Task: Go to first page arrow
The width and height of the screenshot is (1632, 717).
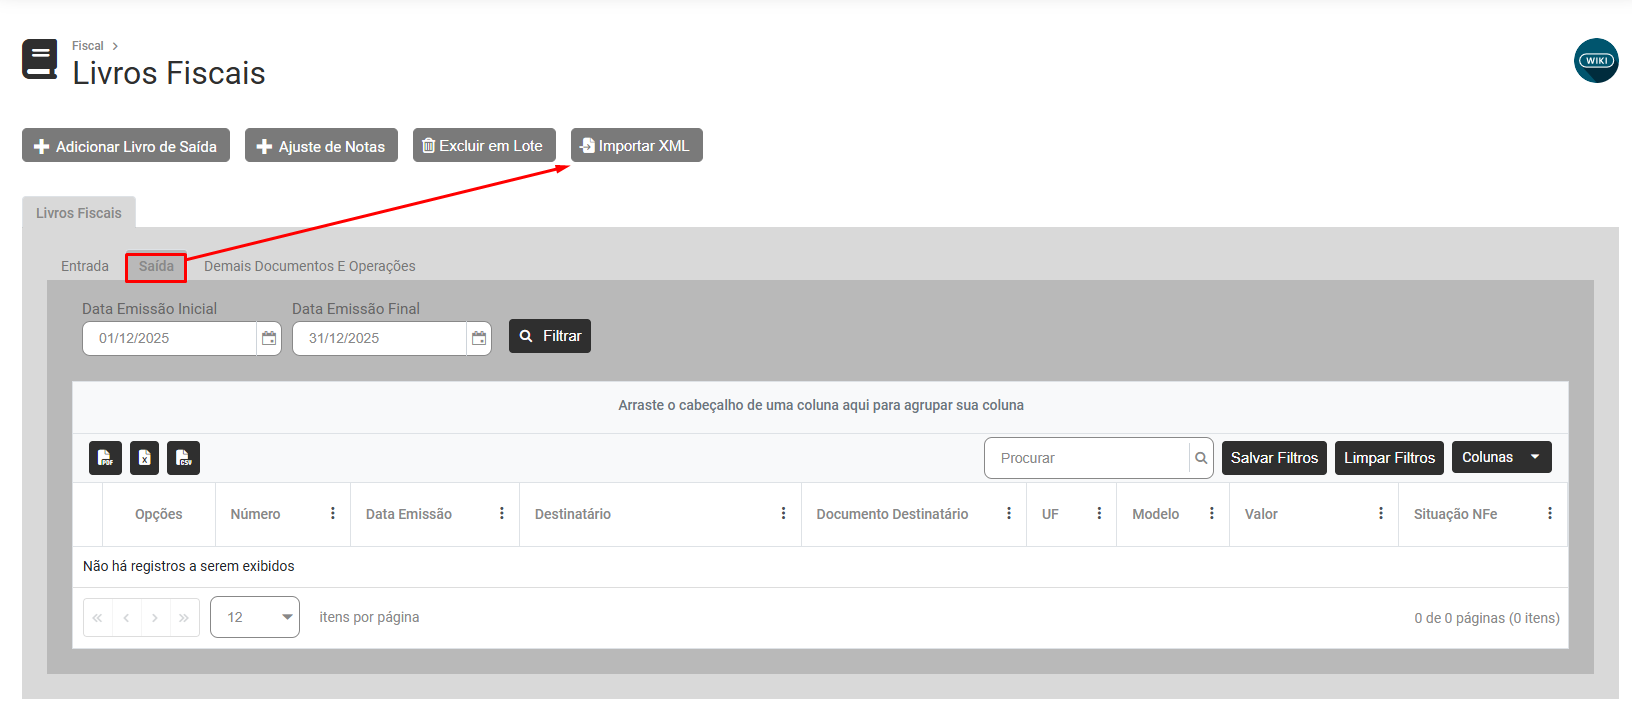Action: 98,618
